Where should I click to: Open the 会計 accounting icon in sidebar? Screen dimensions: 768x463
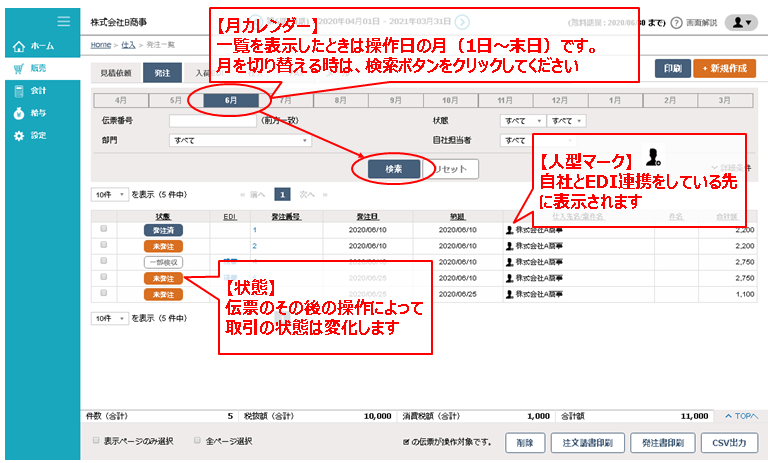click(19, 91)
